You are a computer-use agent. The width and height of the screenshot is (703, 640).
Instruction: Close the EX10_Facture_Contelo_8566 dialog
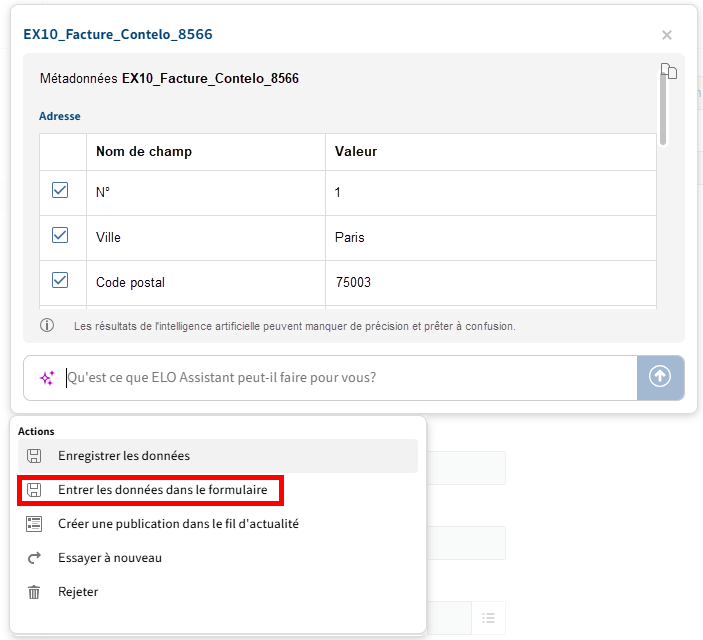point(667,35)
